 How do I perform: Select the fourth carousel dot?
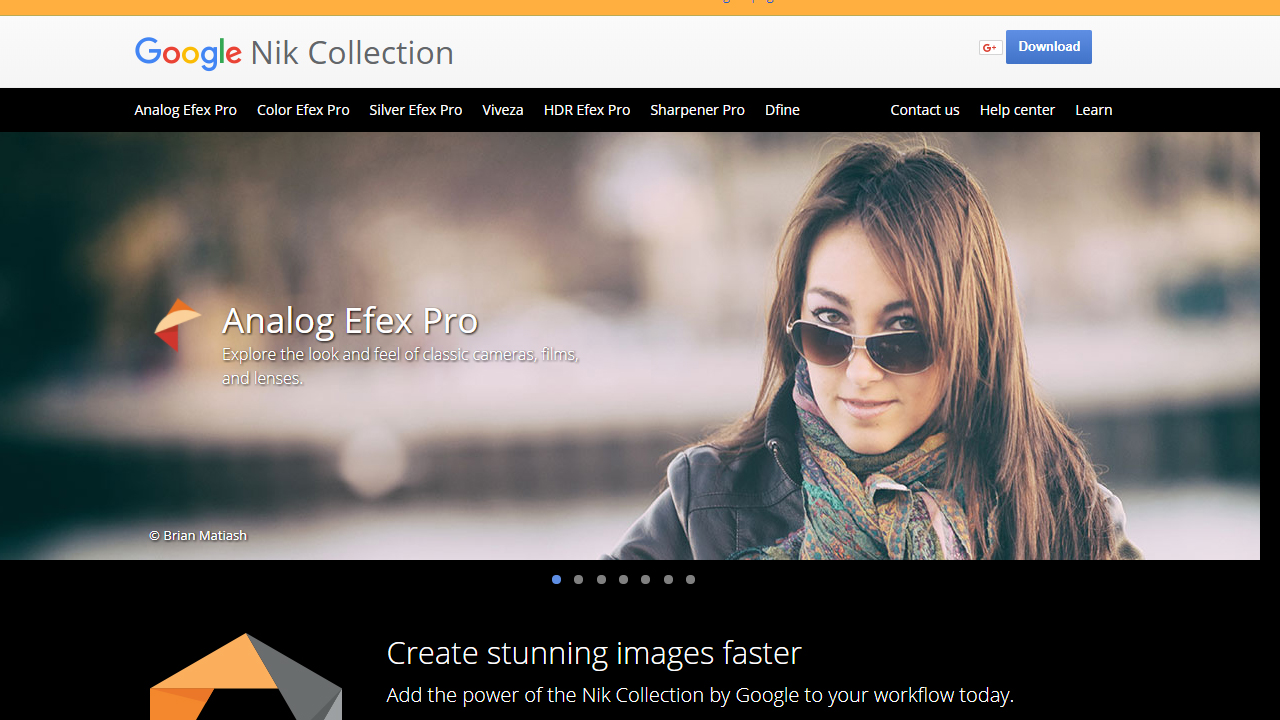click(624, 580)
